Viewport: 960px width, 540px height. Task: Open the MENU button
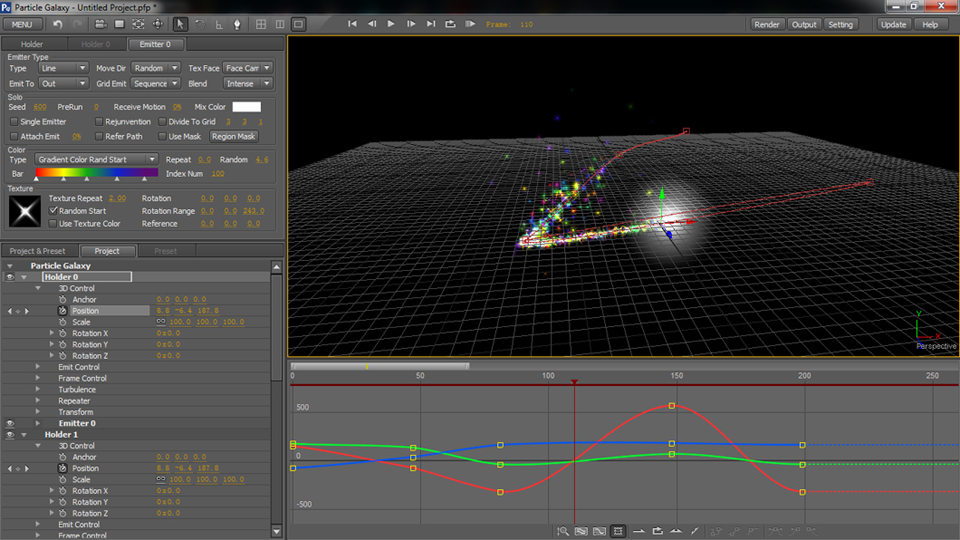tap(22, 24)
